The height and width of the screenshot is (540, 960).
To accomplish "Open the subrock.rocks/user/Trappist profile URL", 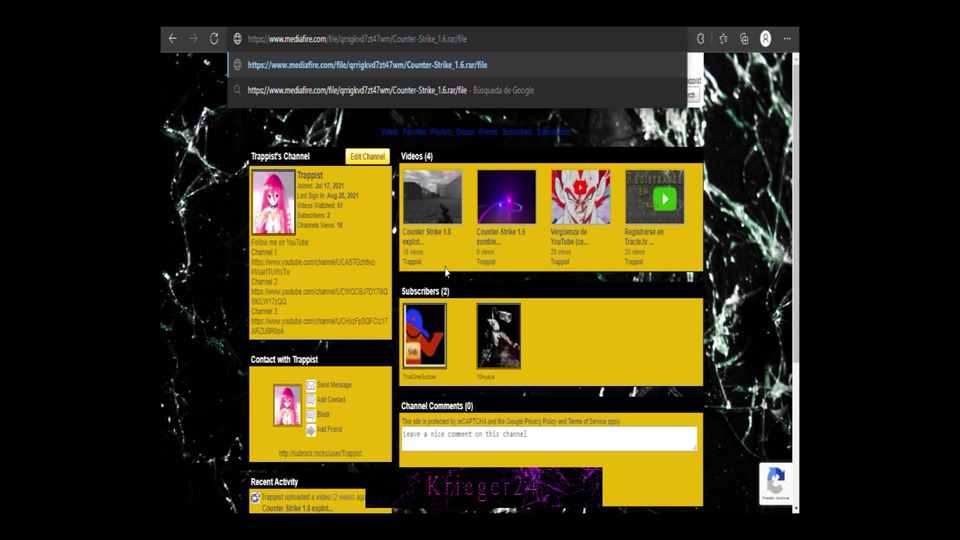I will (x=320, y=454).
